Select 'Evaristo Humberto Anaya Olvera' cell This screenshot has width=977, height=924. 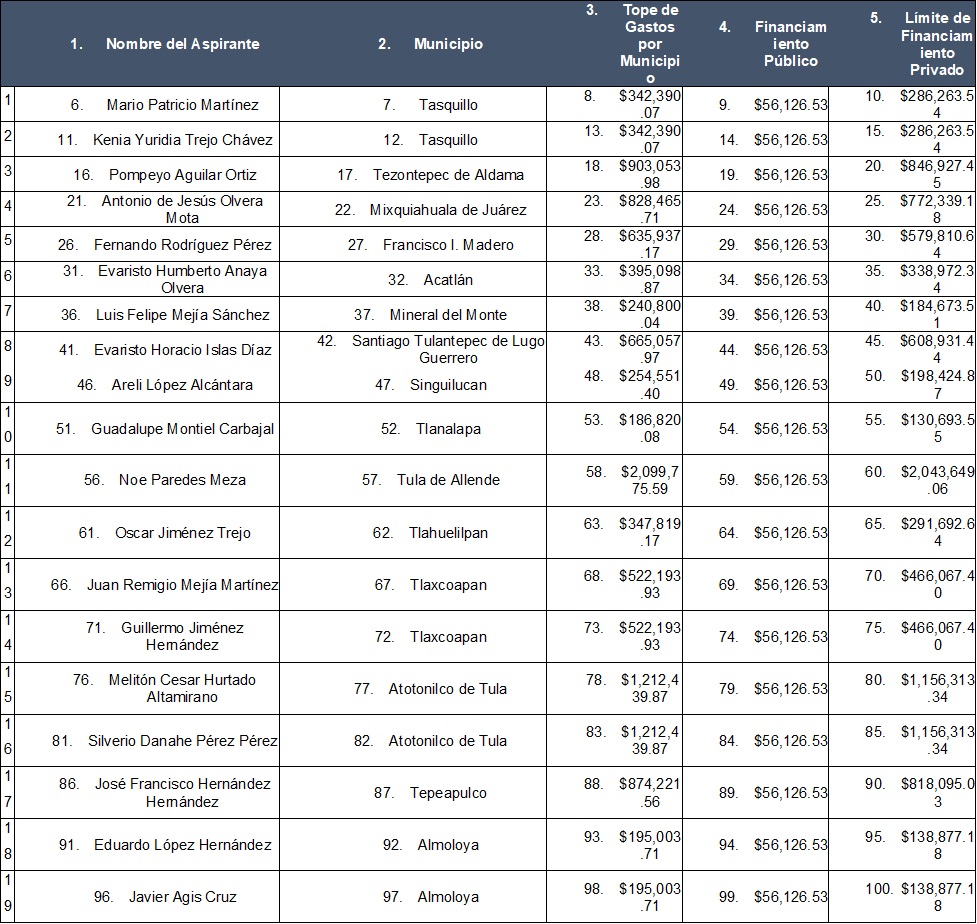(183, 279)
